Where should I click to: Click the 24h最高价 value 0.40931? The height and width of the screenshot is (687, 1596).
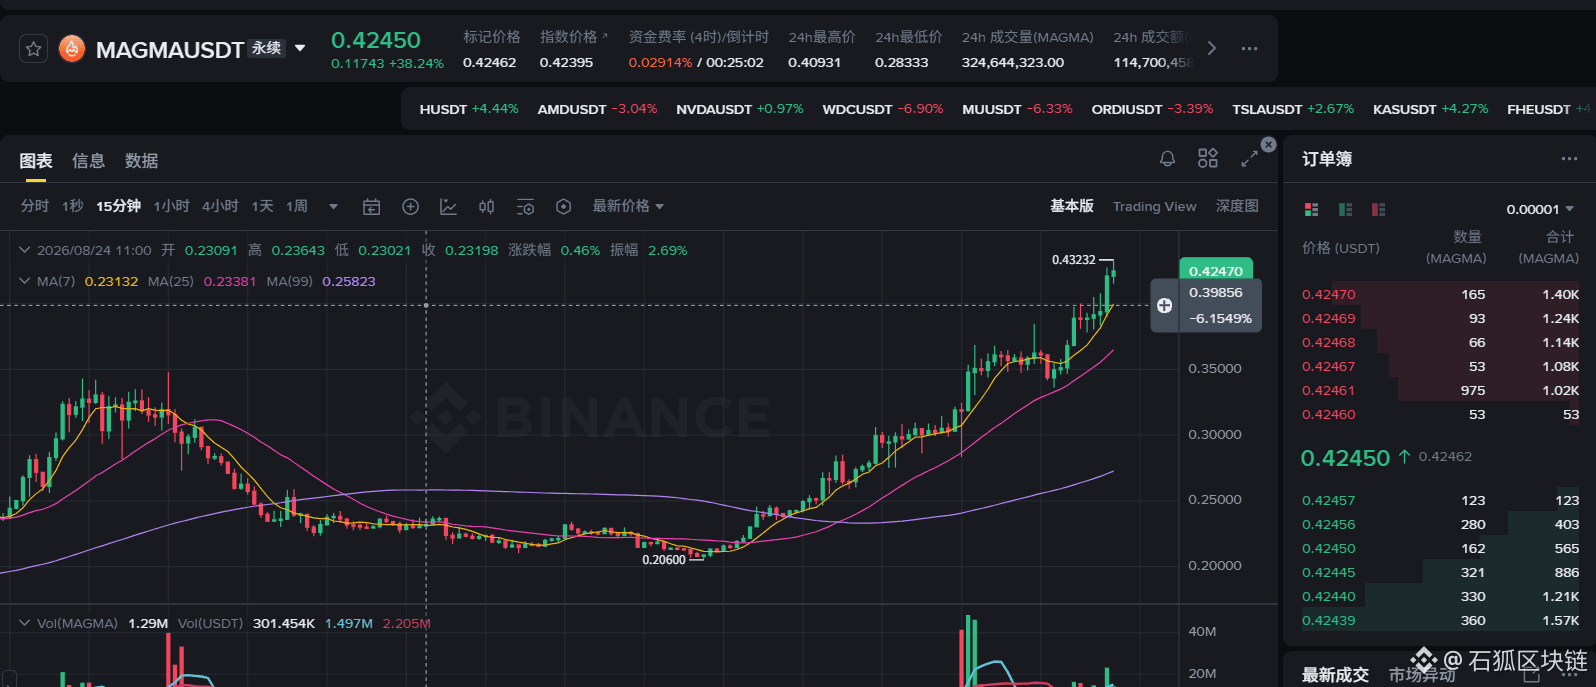click(814, 62)
